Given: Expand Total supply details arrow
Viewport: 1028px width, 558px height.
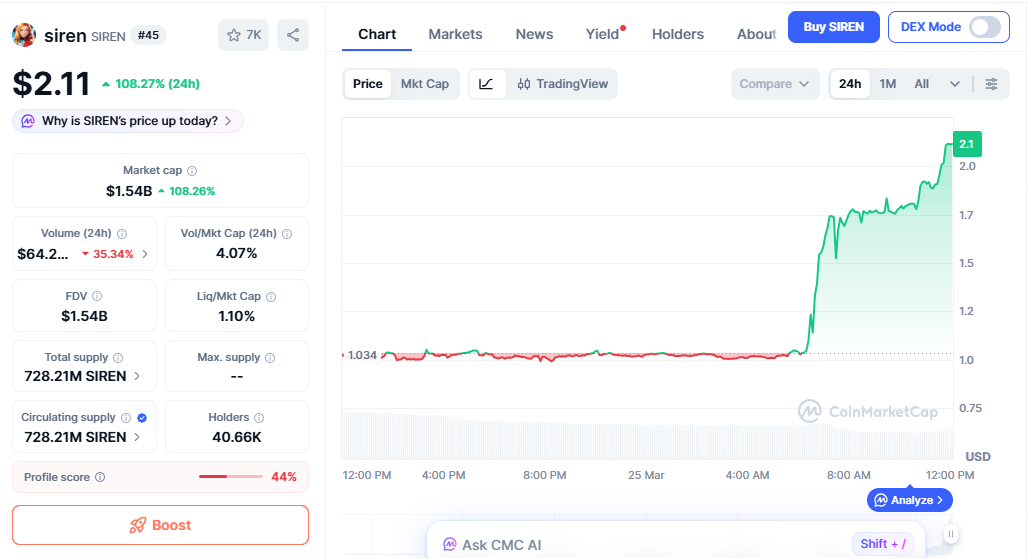Looking at the screenshot, I should point(137,377).
